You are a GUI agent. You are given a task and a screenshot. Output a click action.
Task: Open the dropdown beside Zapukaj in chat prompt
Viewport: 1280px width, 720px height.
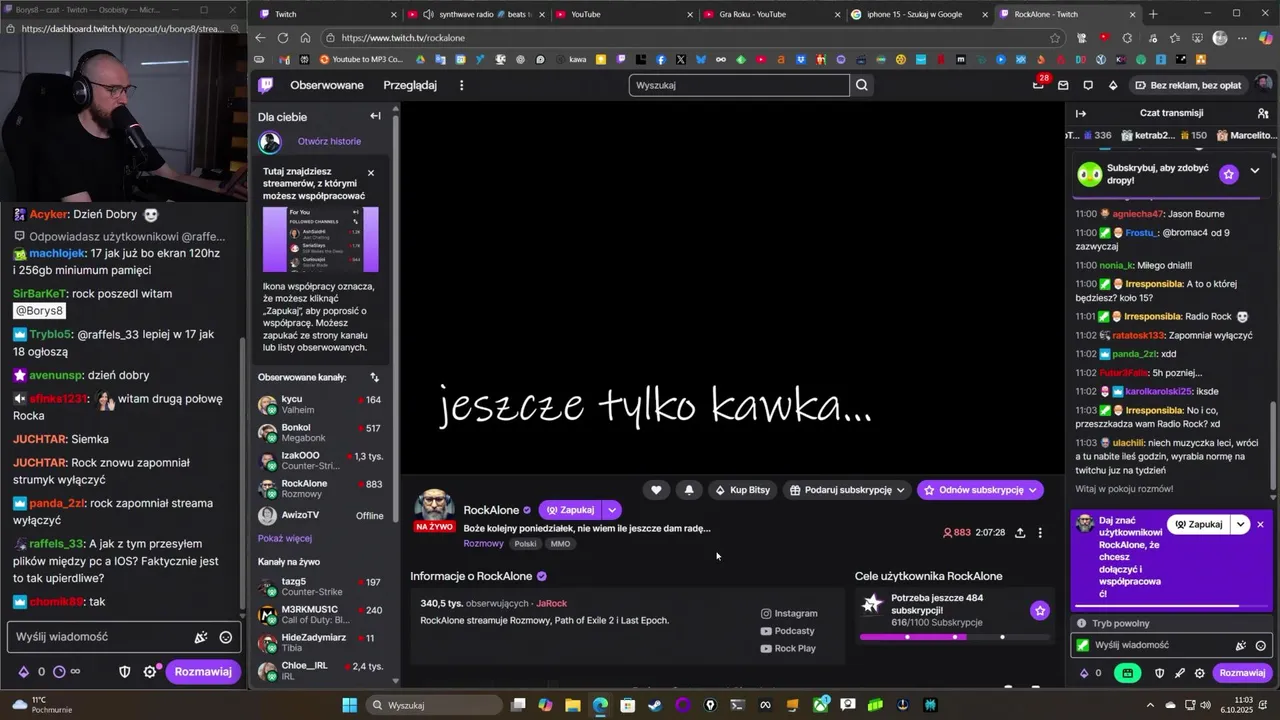click(x=1240, y=524)
